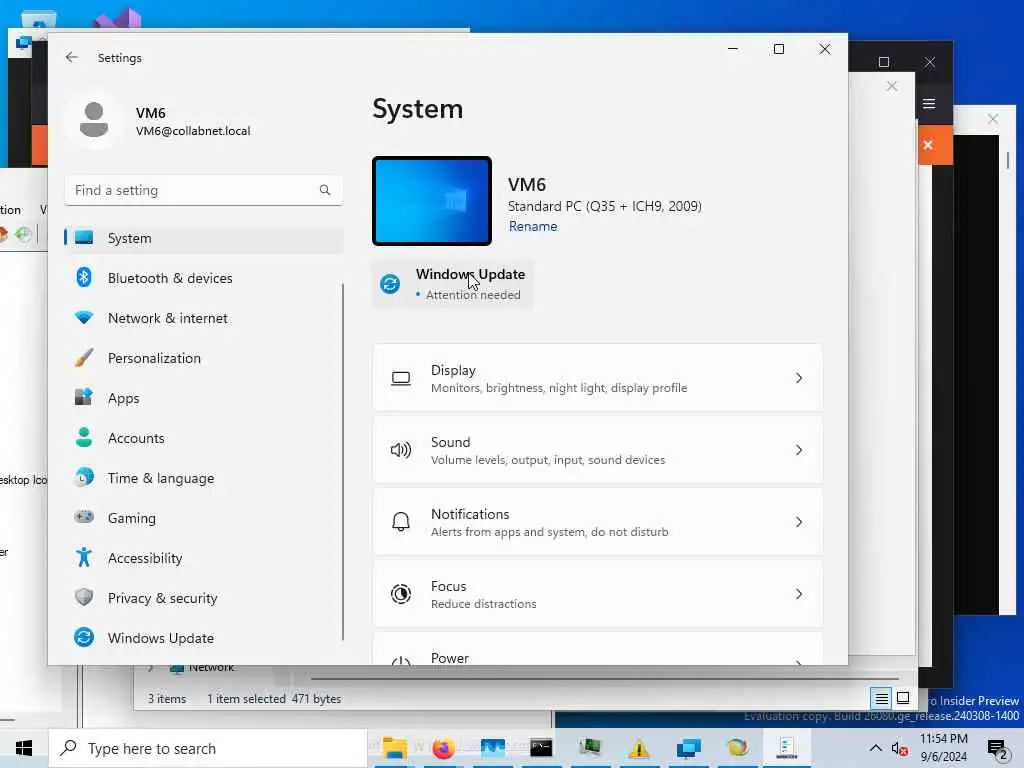Click the muted volume tray icon

[899, 748]
